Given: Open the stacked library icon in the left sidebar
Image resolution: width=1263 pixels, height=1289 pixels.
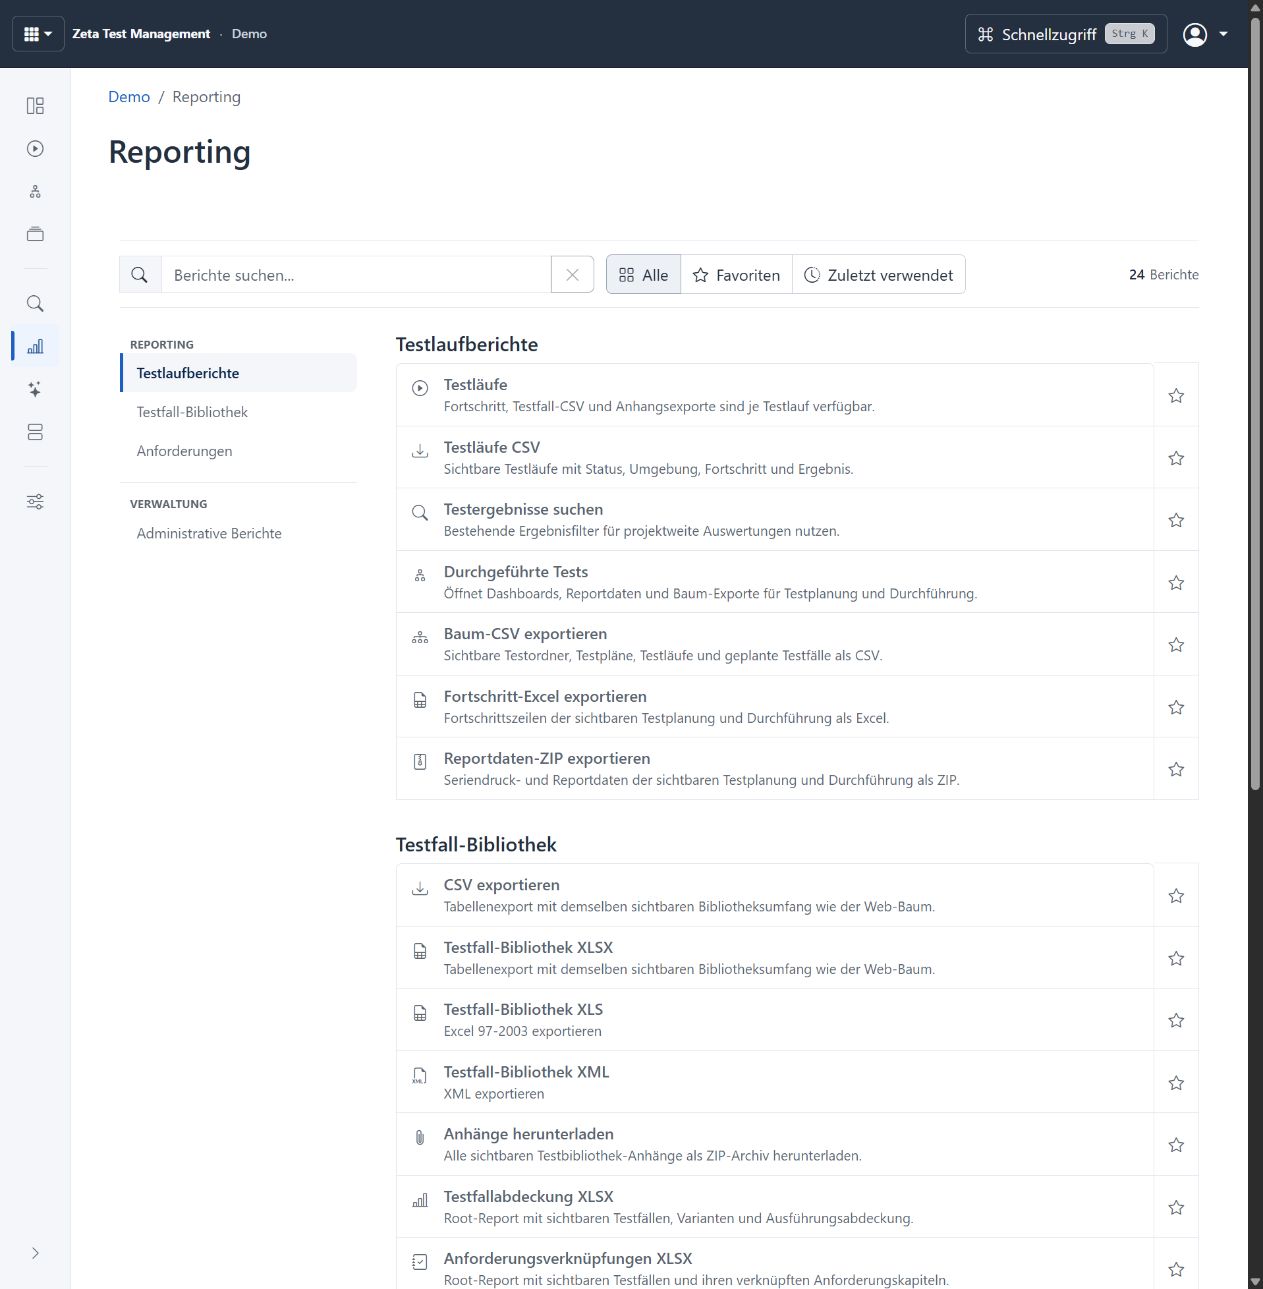Looking at the screenshot, I should click(35, 234).
